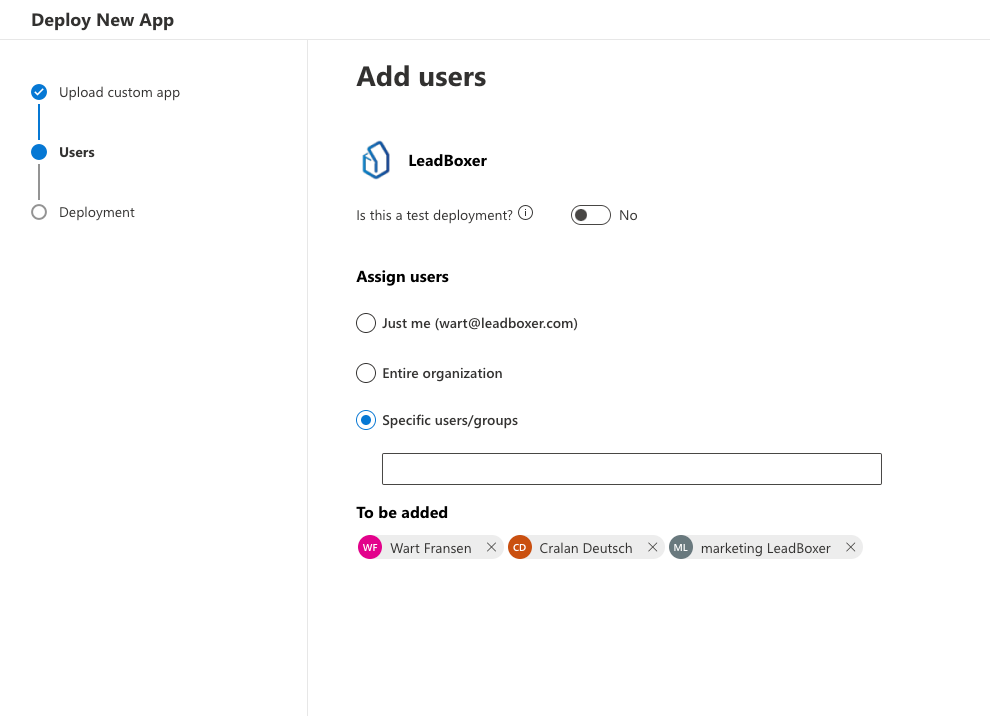The image size is (990, 716).
Task: Click the Users step label in sidebar
Action: point(77,152)
